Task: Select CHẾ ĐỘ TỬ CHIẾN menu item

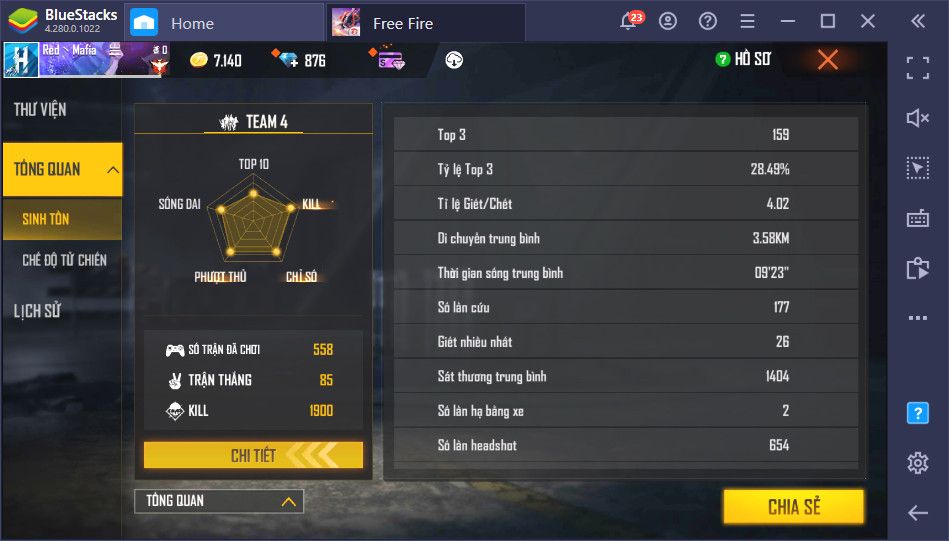Action: pos(64,260)
